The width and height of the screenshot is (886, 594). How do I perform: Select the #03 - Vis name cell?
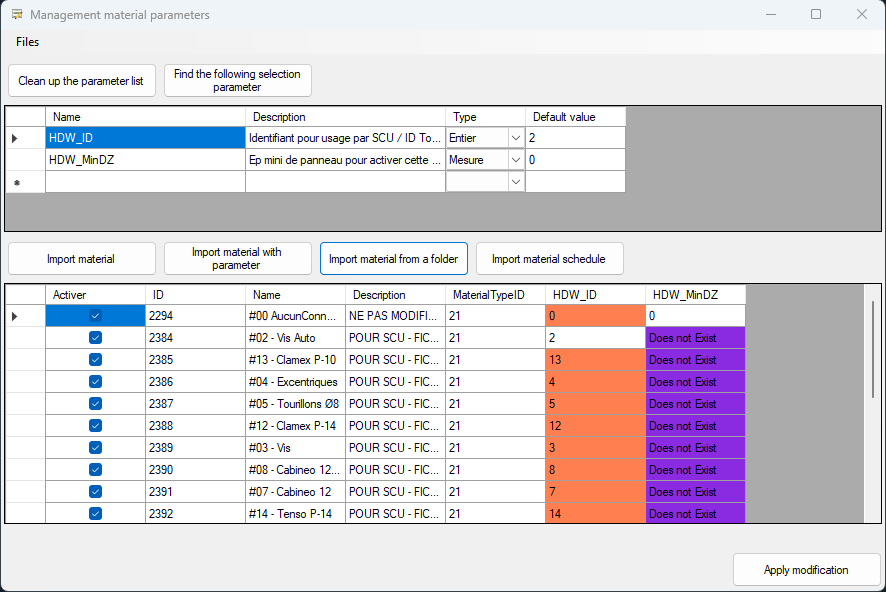pos(296,448)
